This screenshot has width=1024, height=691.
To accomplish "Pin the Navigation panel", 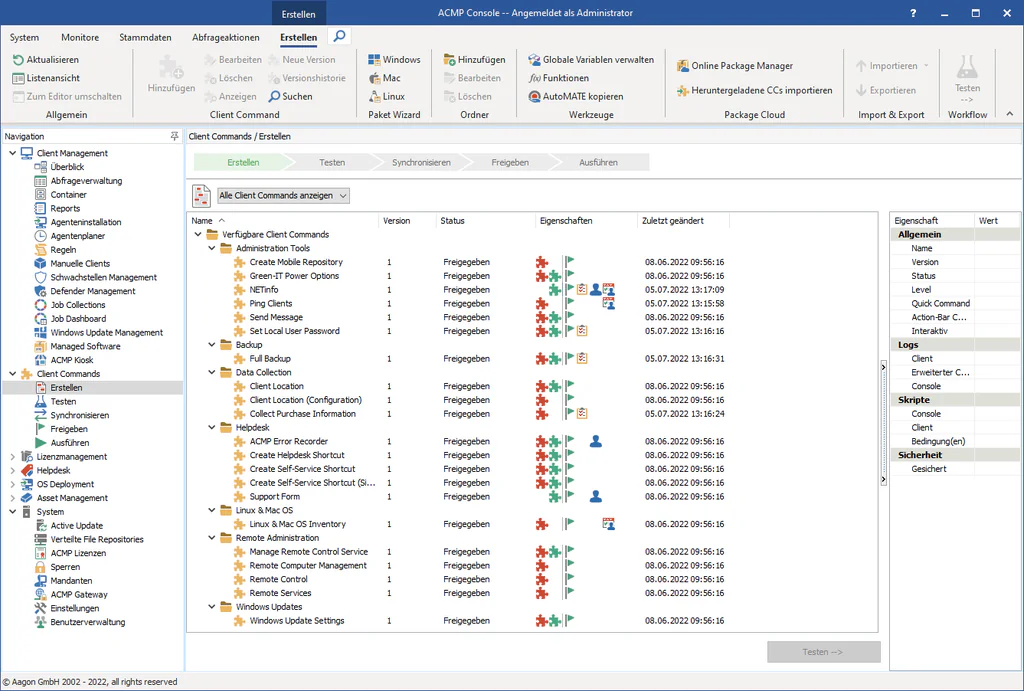I will [x=175, y=136].
